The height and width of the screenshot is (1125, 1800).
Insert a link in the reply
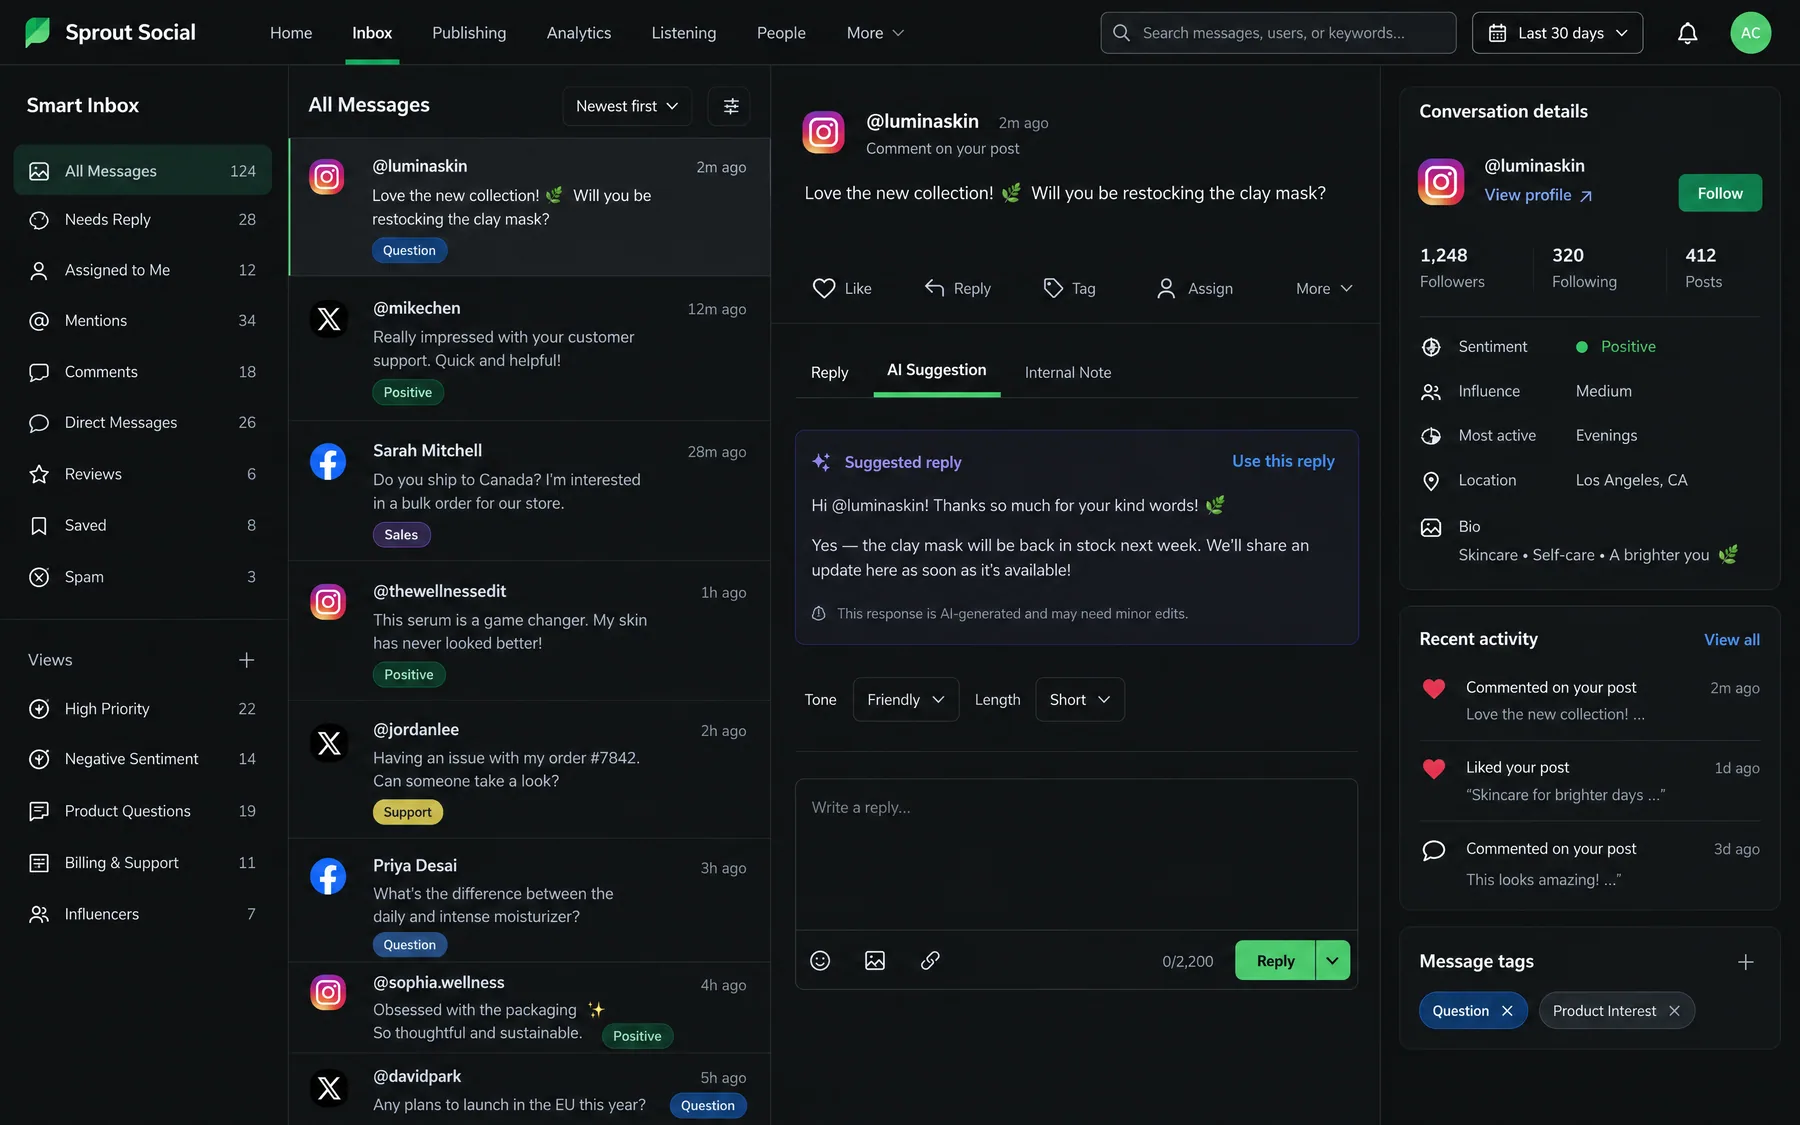[930, 960]
